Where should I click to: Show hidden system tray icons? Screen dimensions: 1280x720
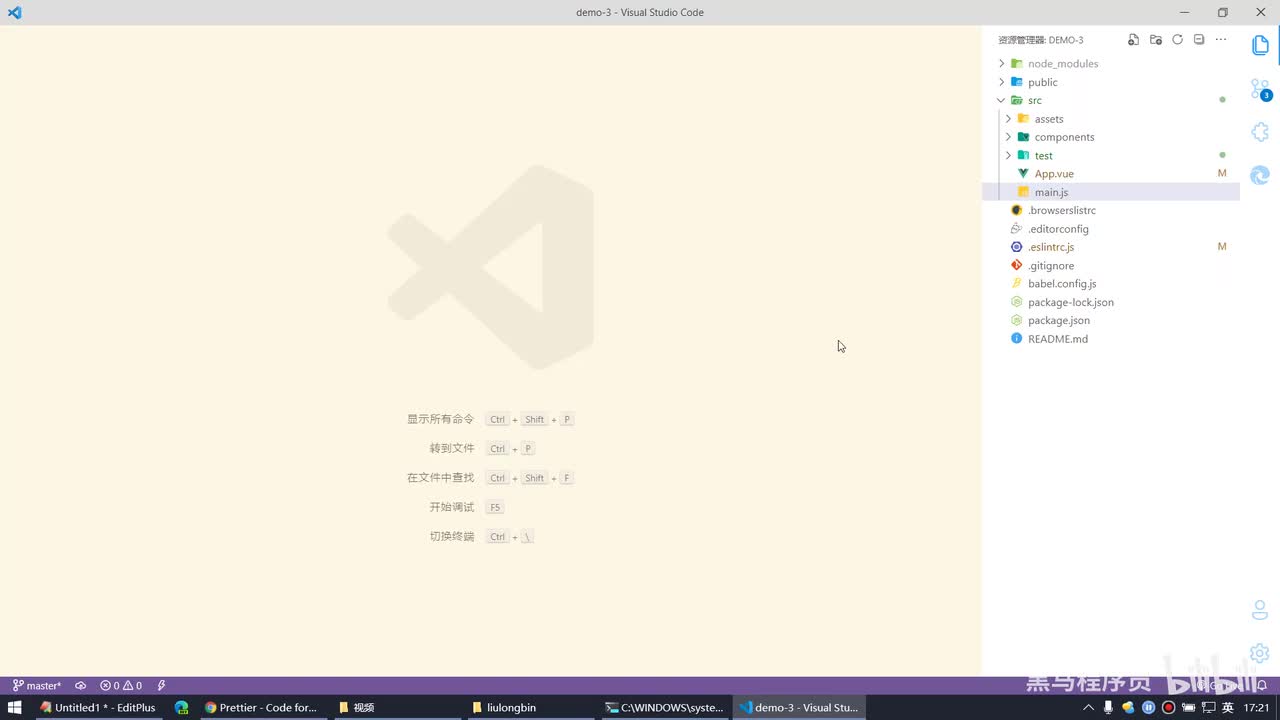[1089, 707]
